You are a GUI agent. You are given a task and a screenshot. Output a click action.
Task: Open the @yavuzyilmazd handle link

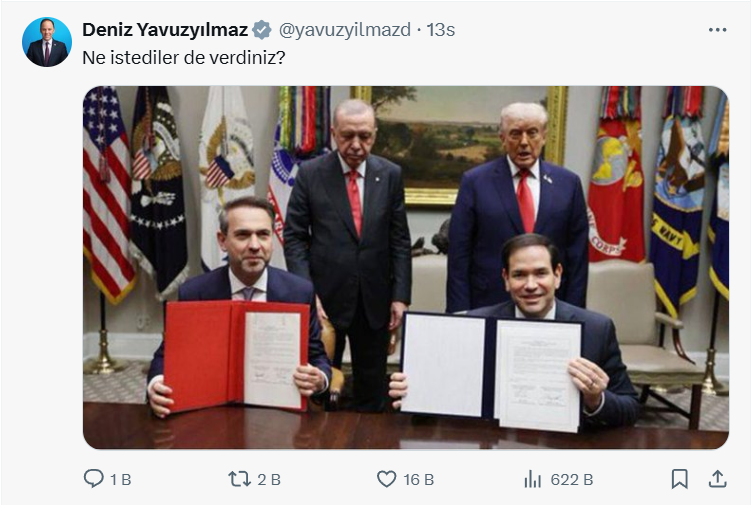click(x=344, y=30)
